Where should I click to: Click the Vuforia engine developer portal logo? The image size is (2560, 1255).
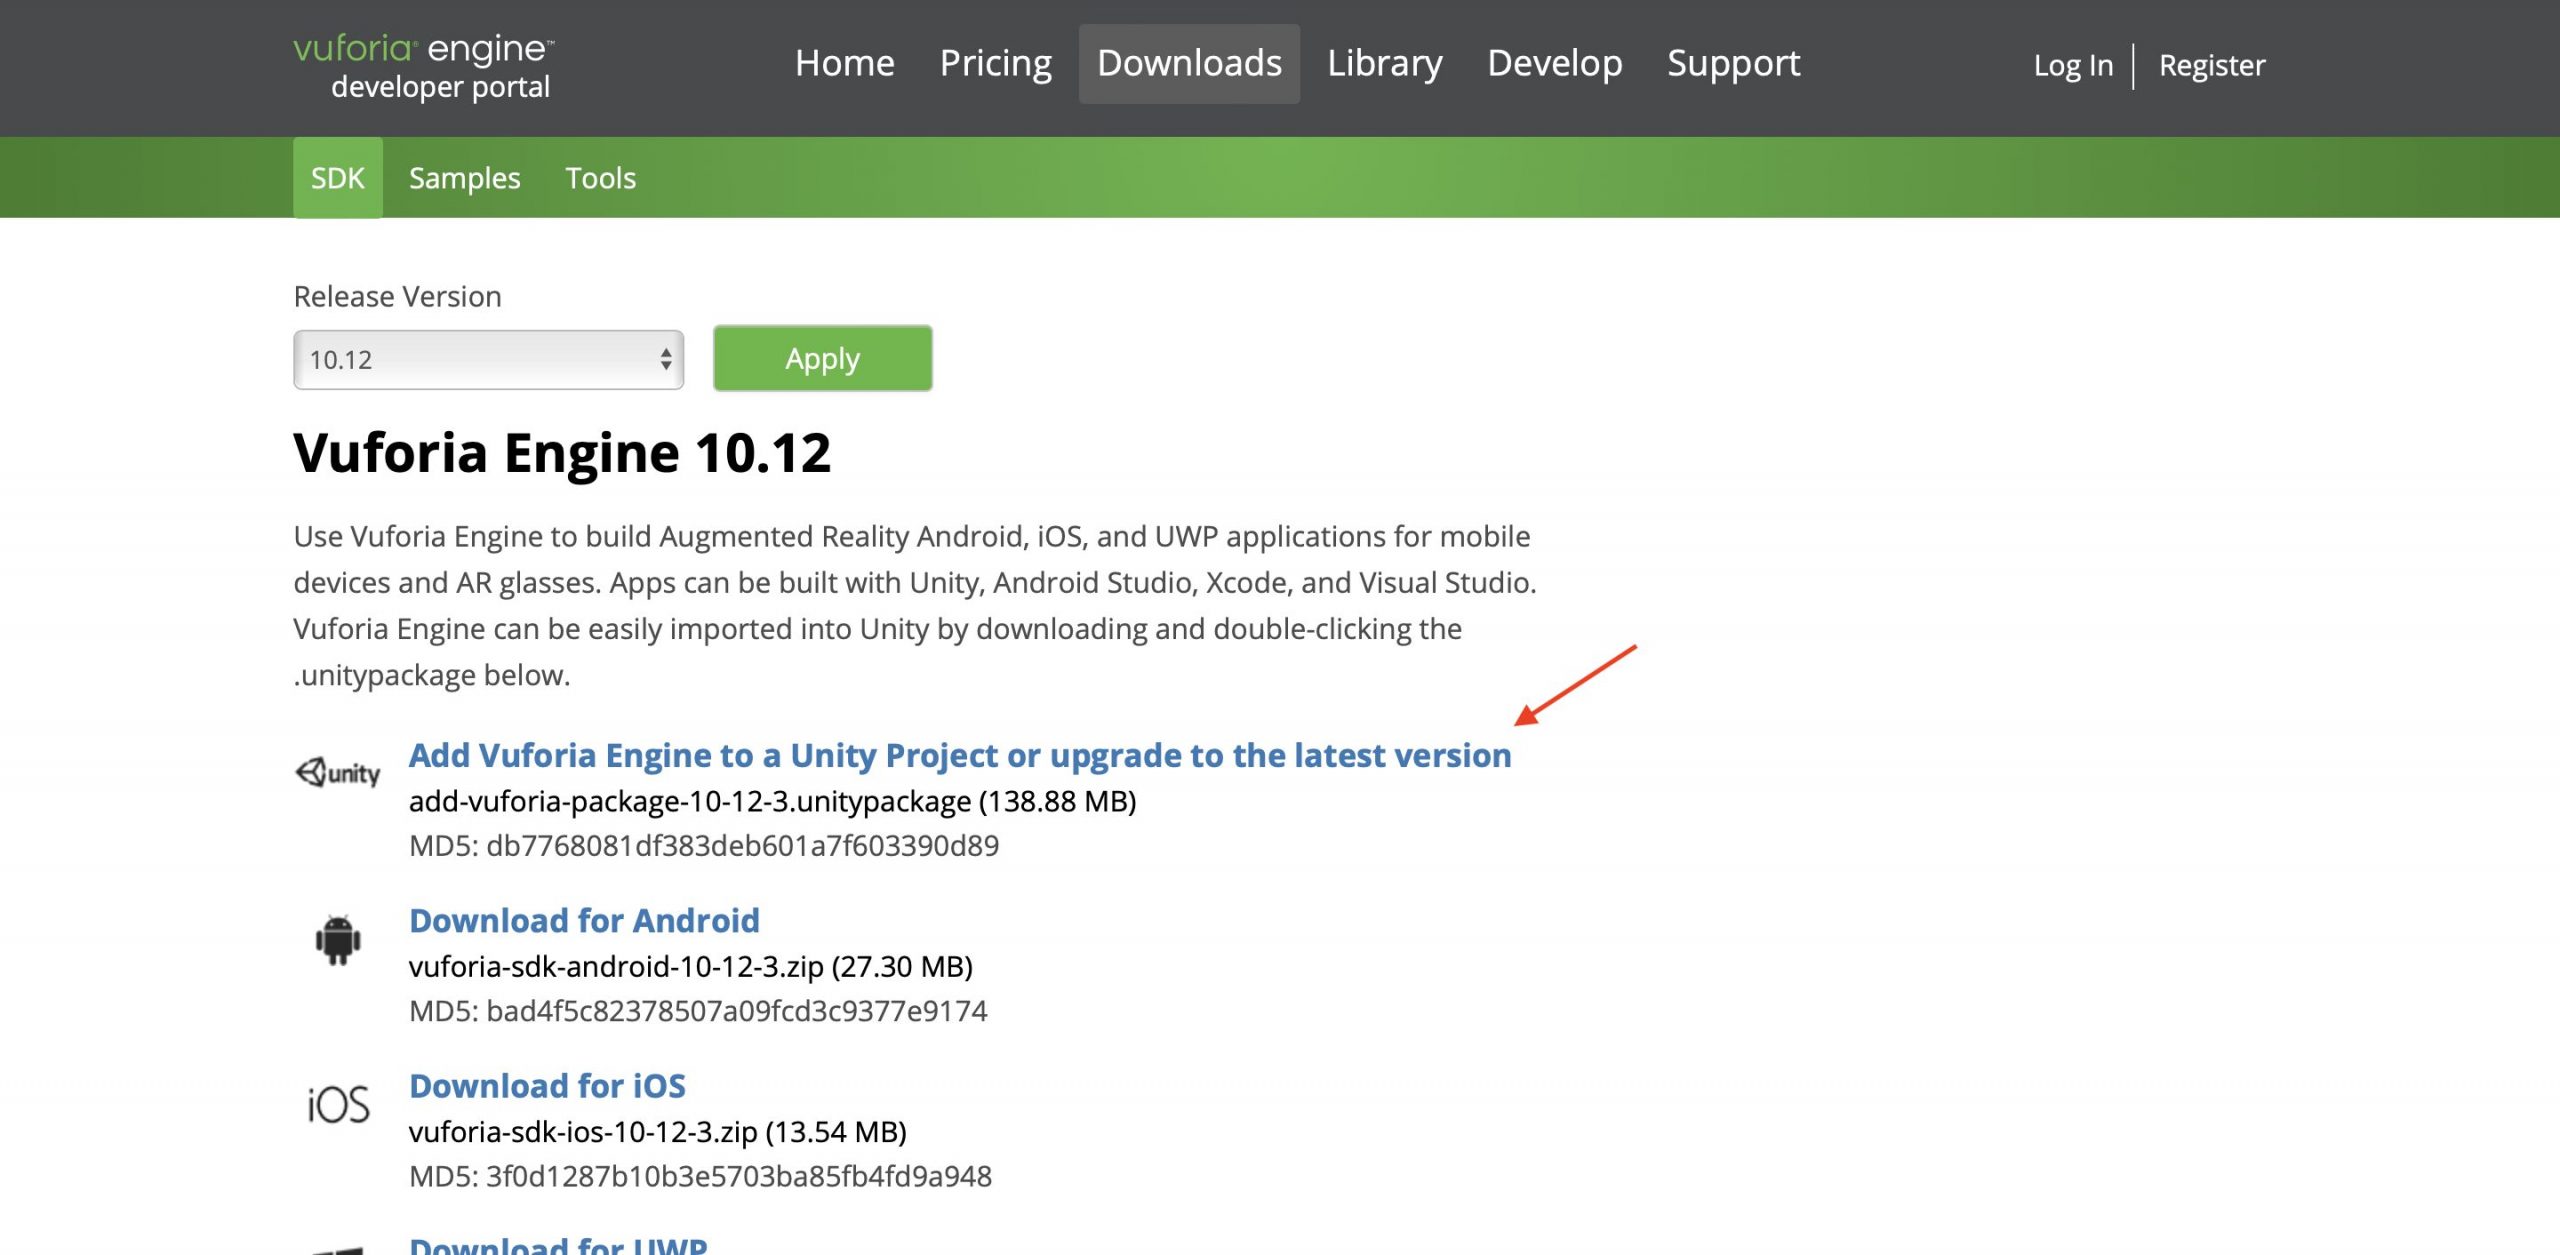tap(423, 67)
